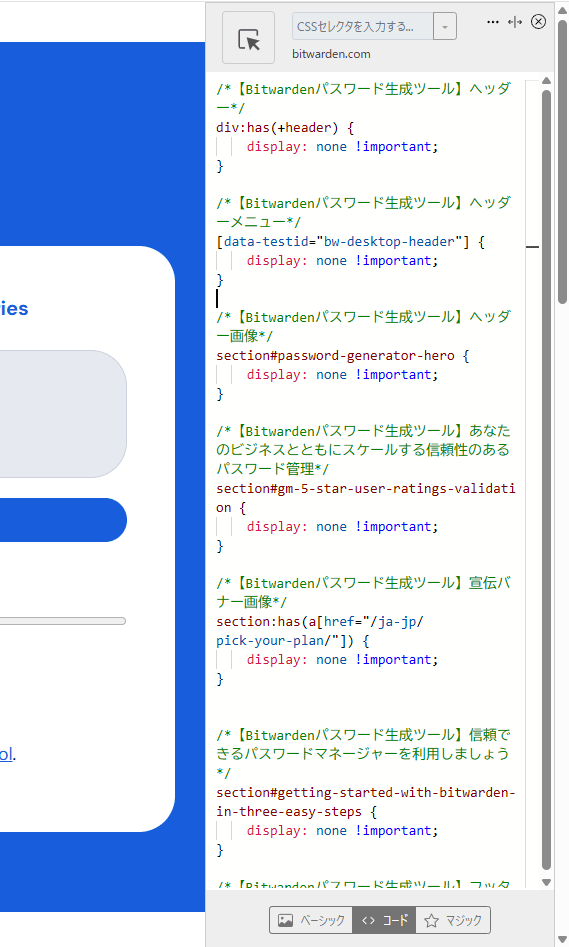Focus the CSS selector input field
This screenshot has width=569, height=947.
click(x=362, y=27)
